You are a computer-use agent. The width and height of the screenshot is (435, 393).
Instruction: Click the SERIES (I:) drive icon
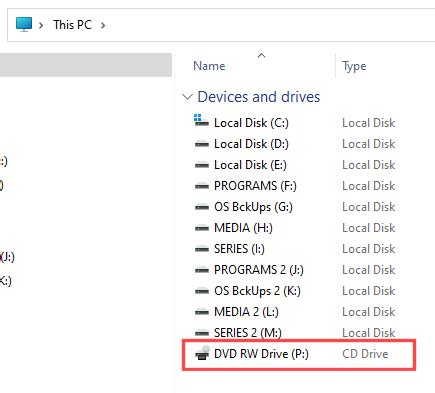(x=202, y=249)
